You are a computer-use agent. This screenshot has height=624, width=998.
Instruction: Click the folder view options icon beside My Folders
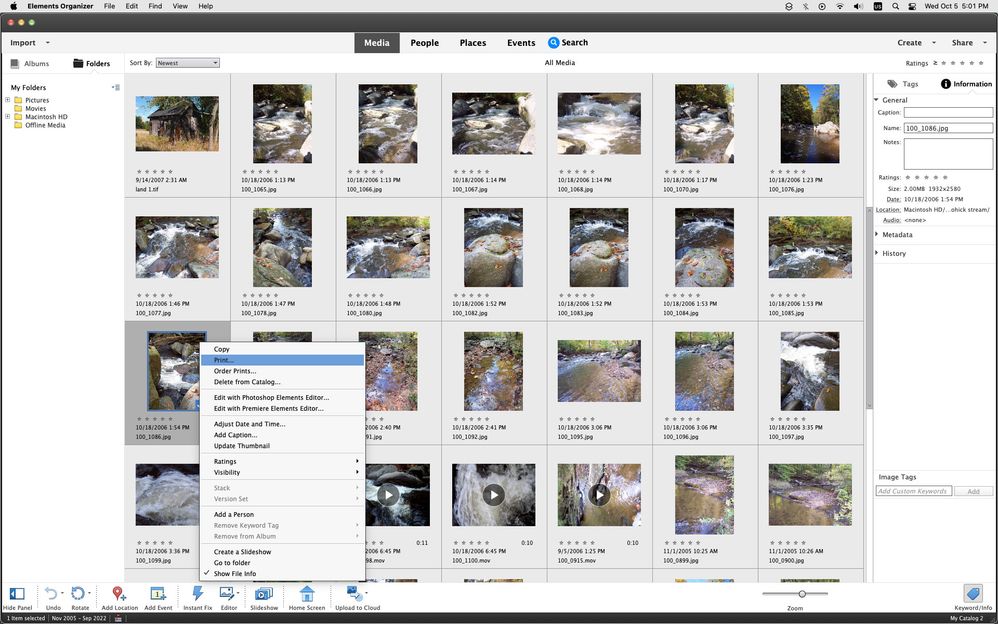116,87
